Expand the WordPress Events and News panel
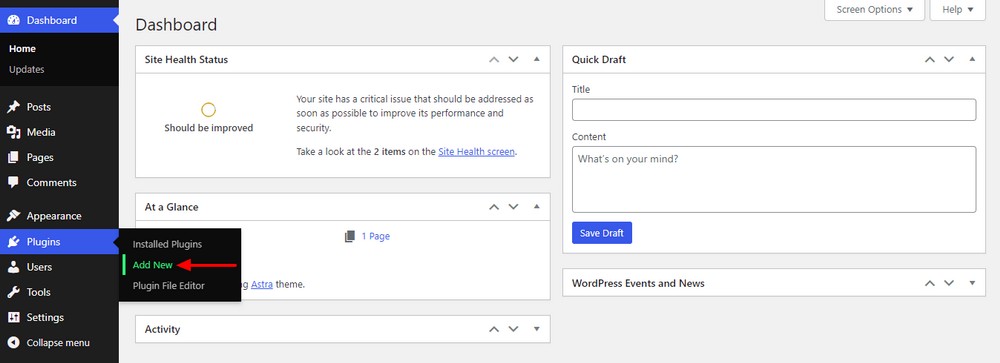The height and width of the screenshot is (363, 1000). [972, 283]
